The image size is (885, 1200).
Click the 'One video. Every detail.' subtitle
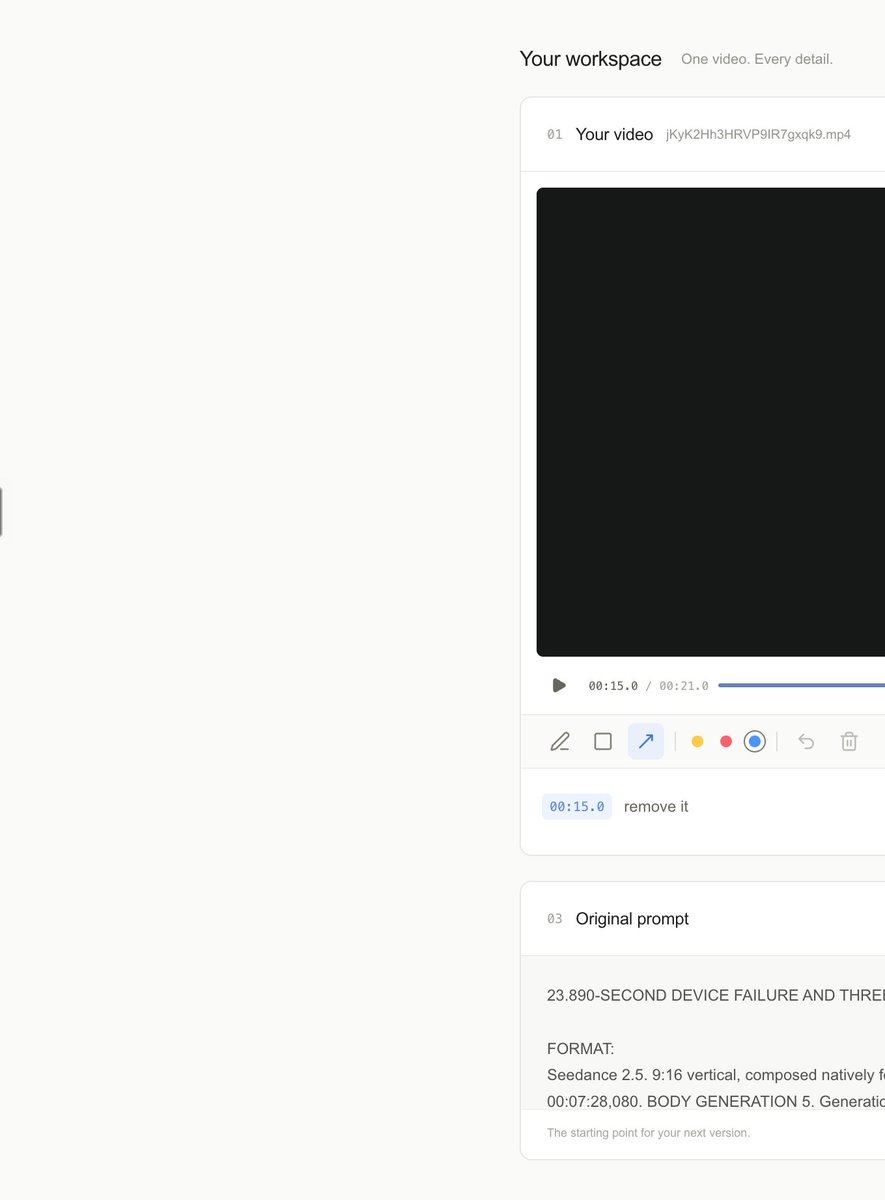[757, 59]
